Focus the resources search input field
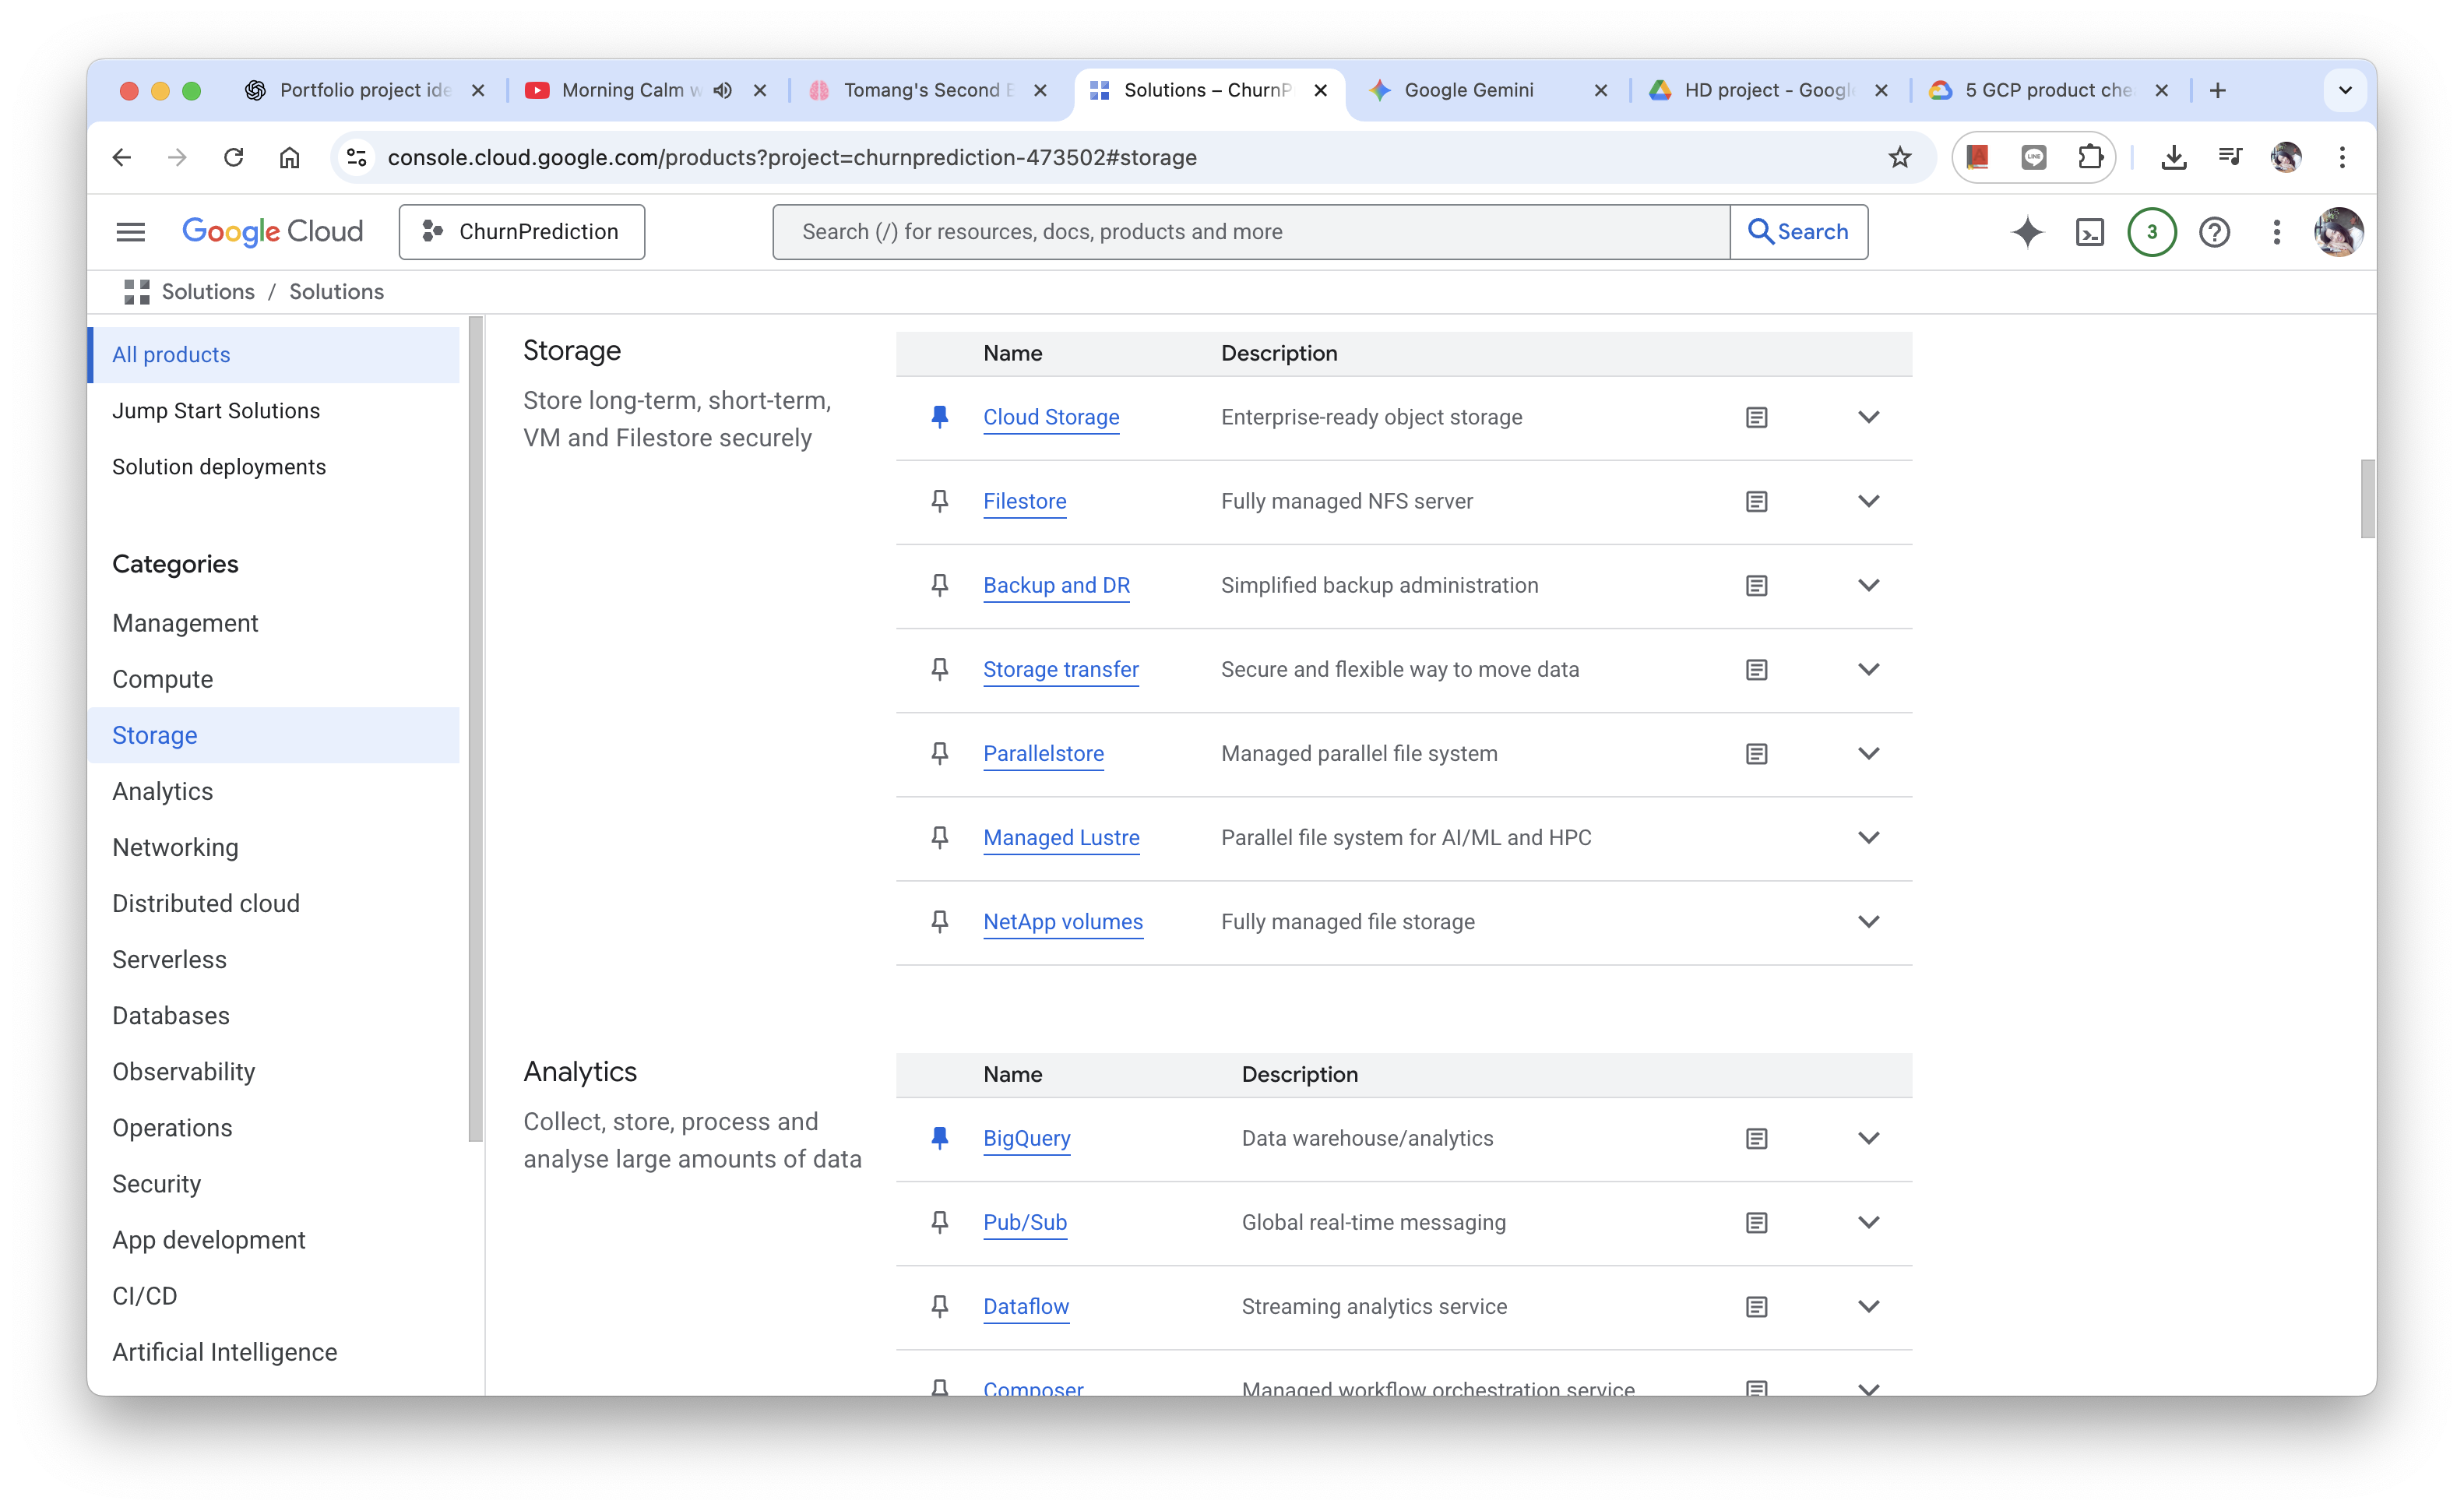The image size is (2464, 1511). tap(1251, 232)
